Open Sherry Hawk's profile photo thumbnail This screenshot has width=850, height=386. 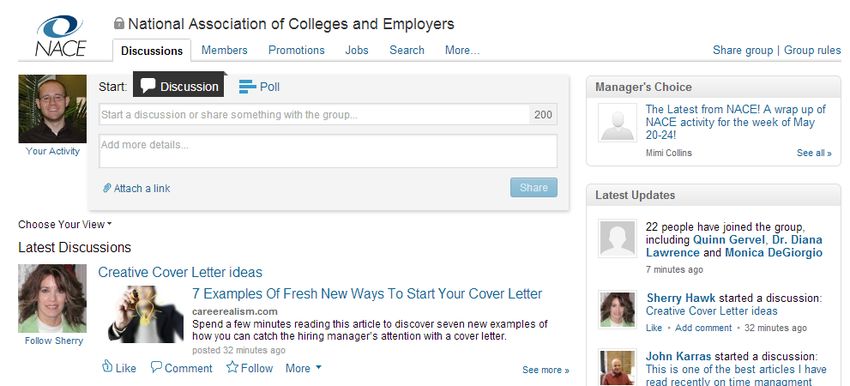[617, 310]
